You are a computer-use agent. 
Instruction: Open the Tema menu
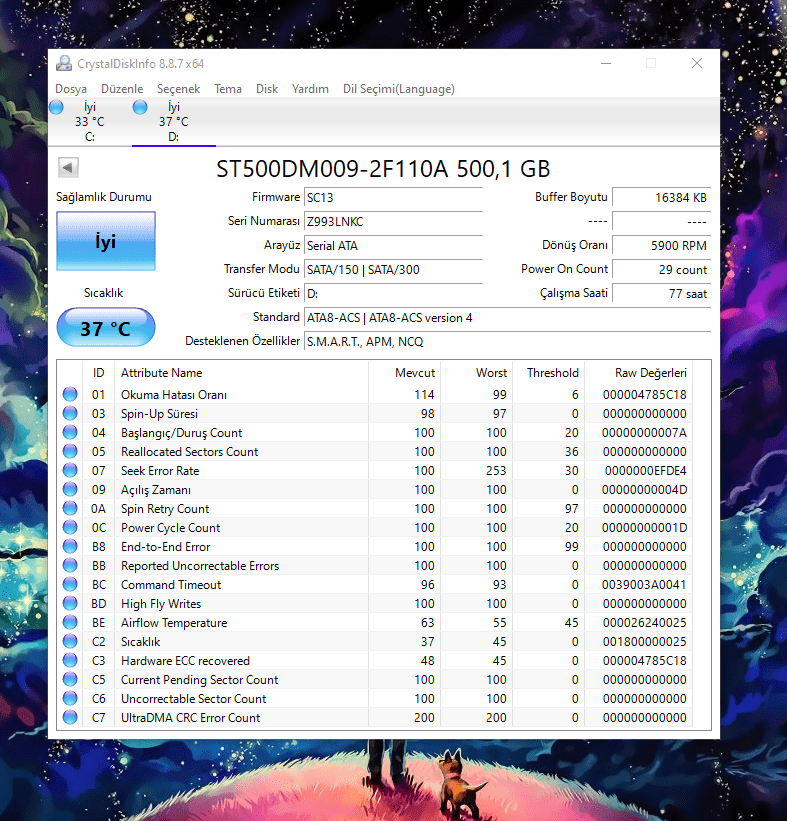pos(228,89)
